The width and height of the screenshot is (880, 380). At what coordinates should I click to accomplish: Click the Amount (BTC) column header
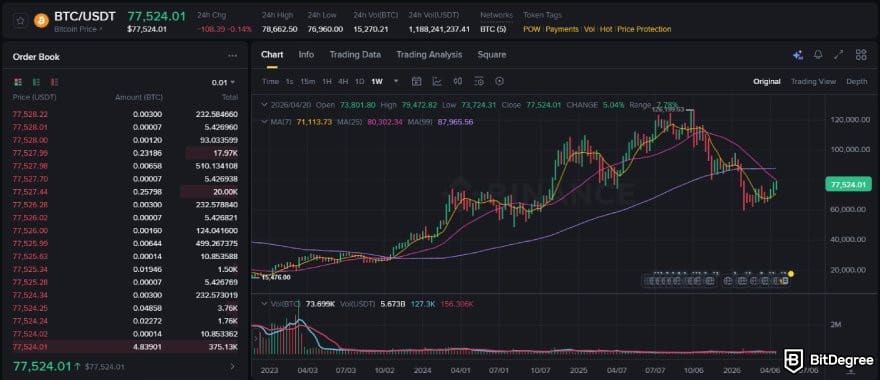click(x=139, y=98)
